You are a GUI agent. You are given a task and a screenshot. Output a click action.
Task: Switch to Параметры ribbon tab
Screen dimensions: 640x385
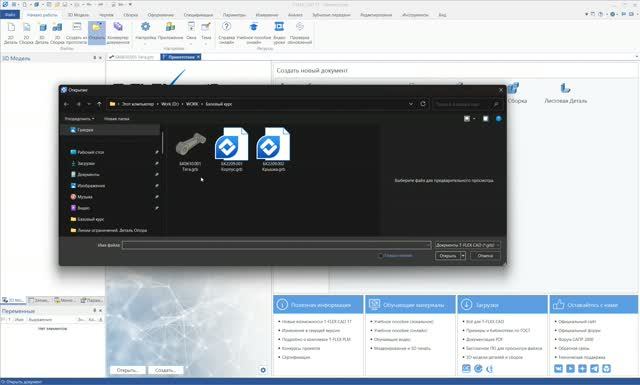pyautogui.click(x=234, y=15)
